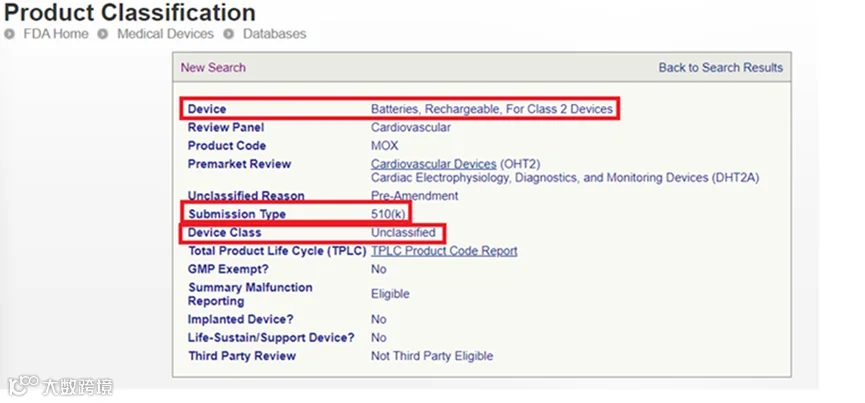This screenshot has height=403, width=865.
Task: Open the Medical Devices breadcrumb link
Action: tap(165, 34)
